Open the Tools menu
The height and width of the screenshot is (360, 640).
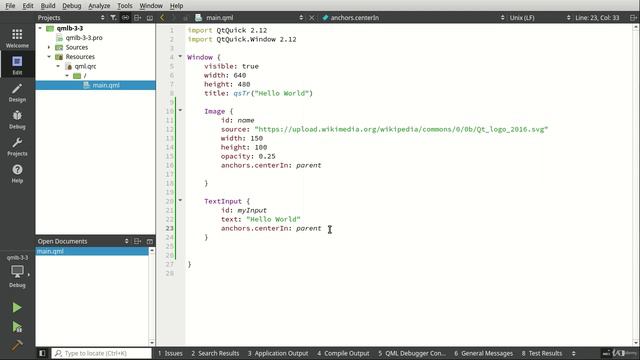[125, 6]
